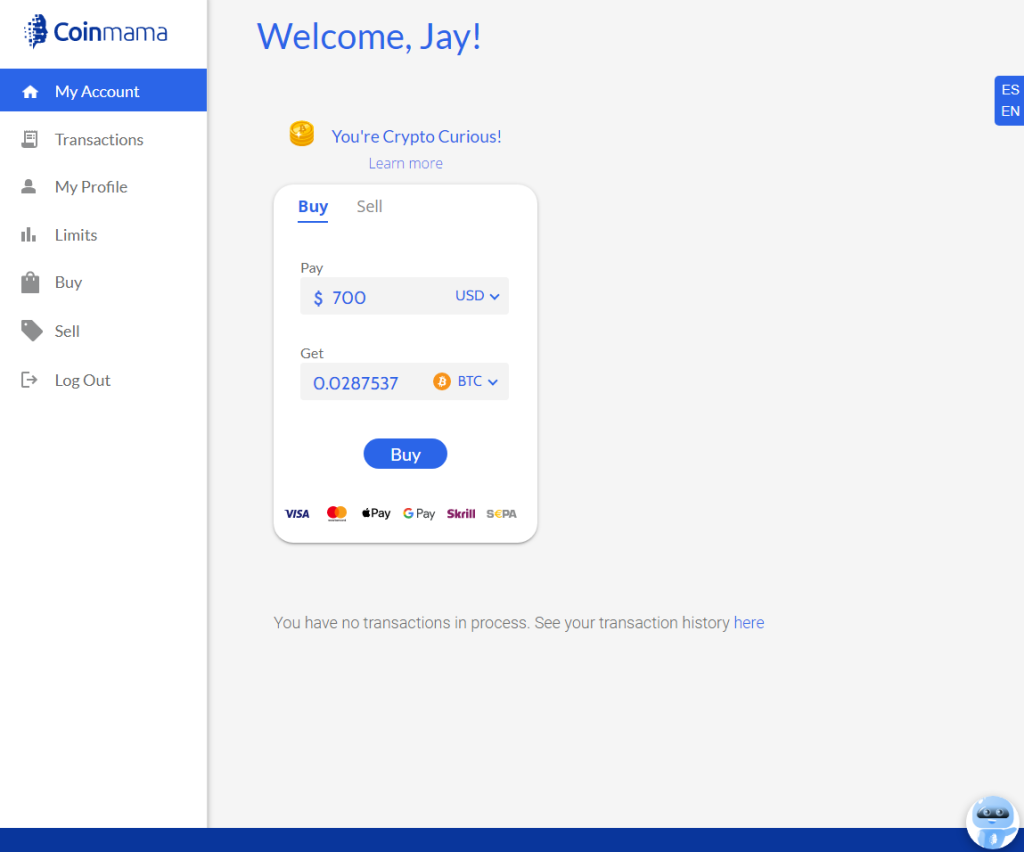Click the Mastercard payment icon

337,512
